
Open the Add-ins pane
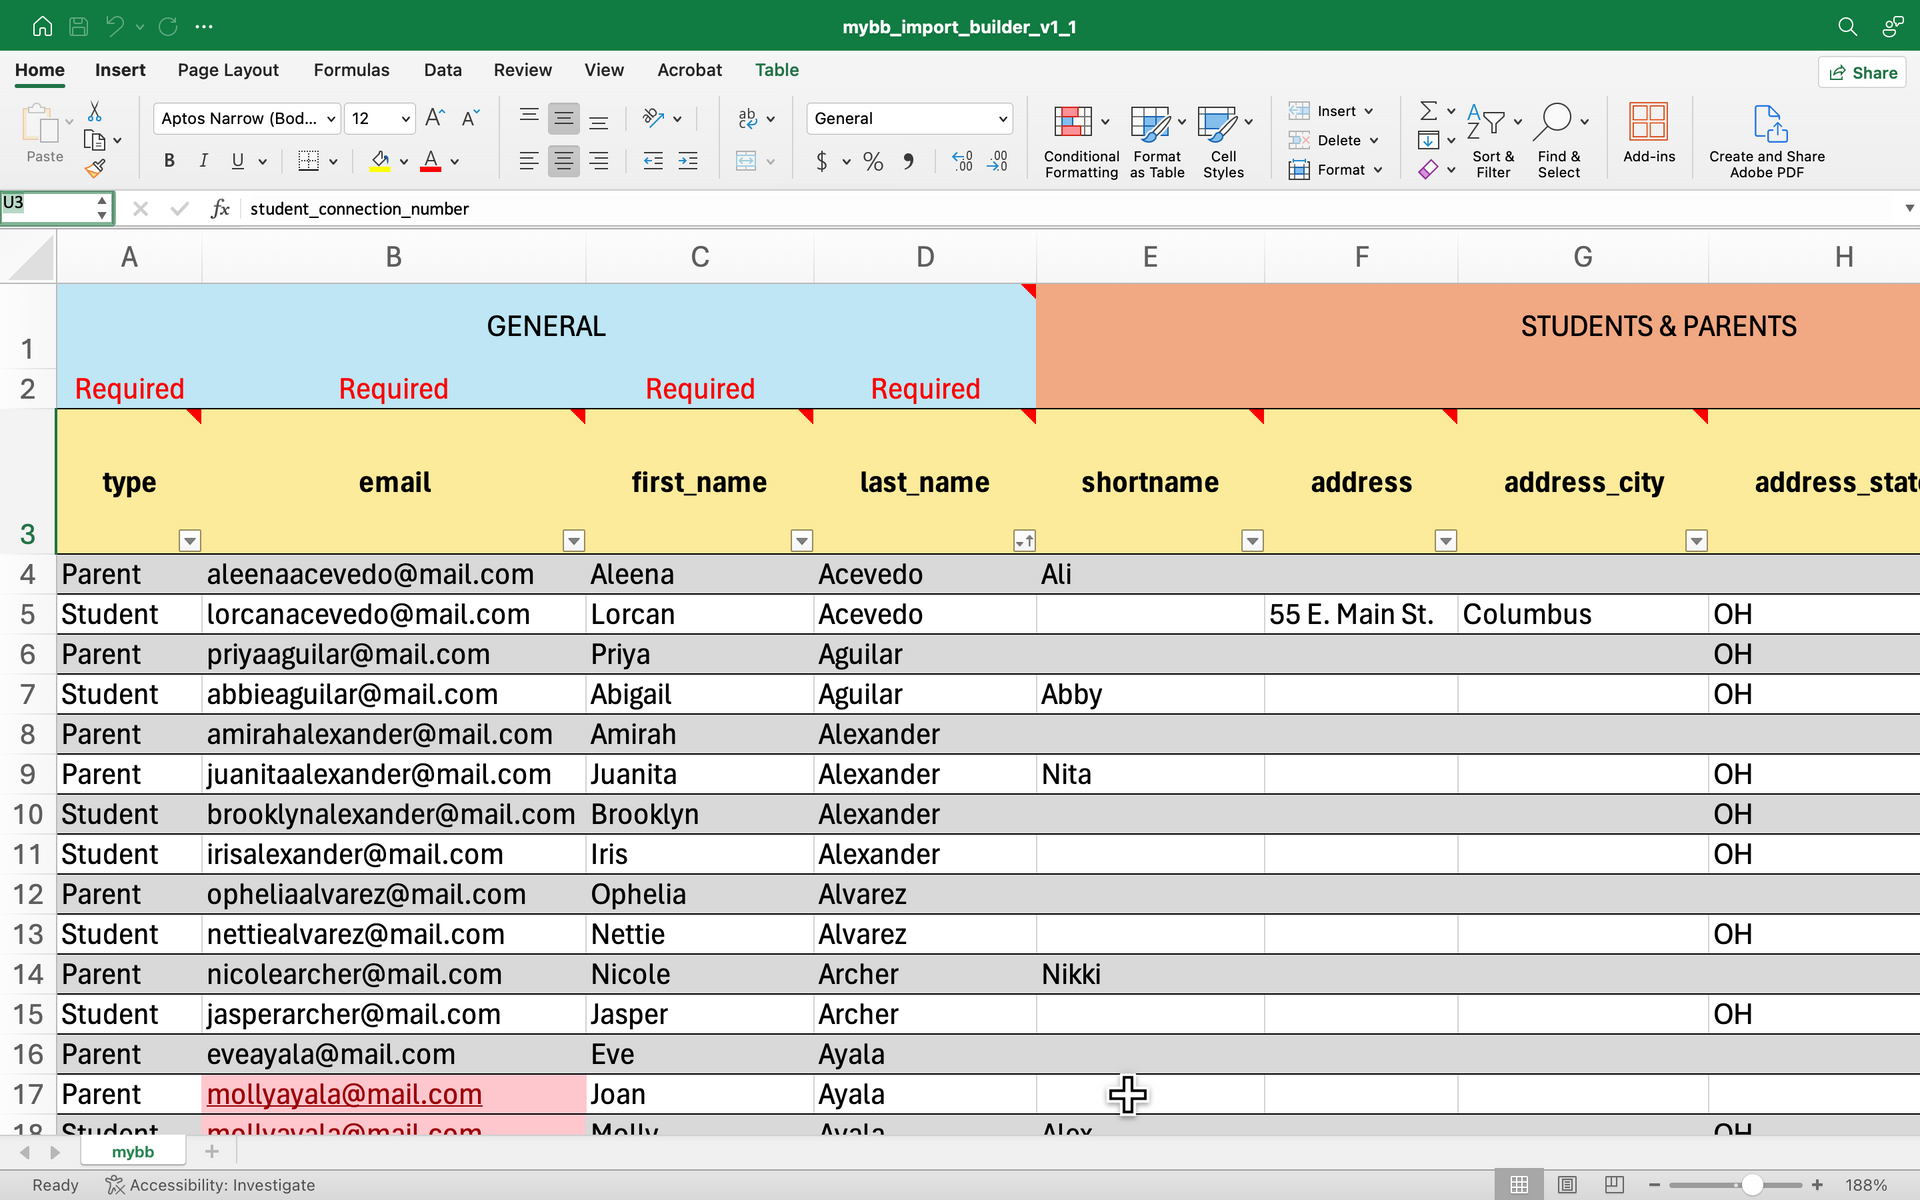click(1649, 133)
